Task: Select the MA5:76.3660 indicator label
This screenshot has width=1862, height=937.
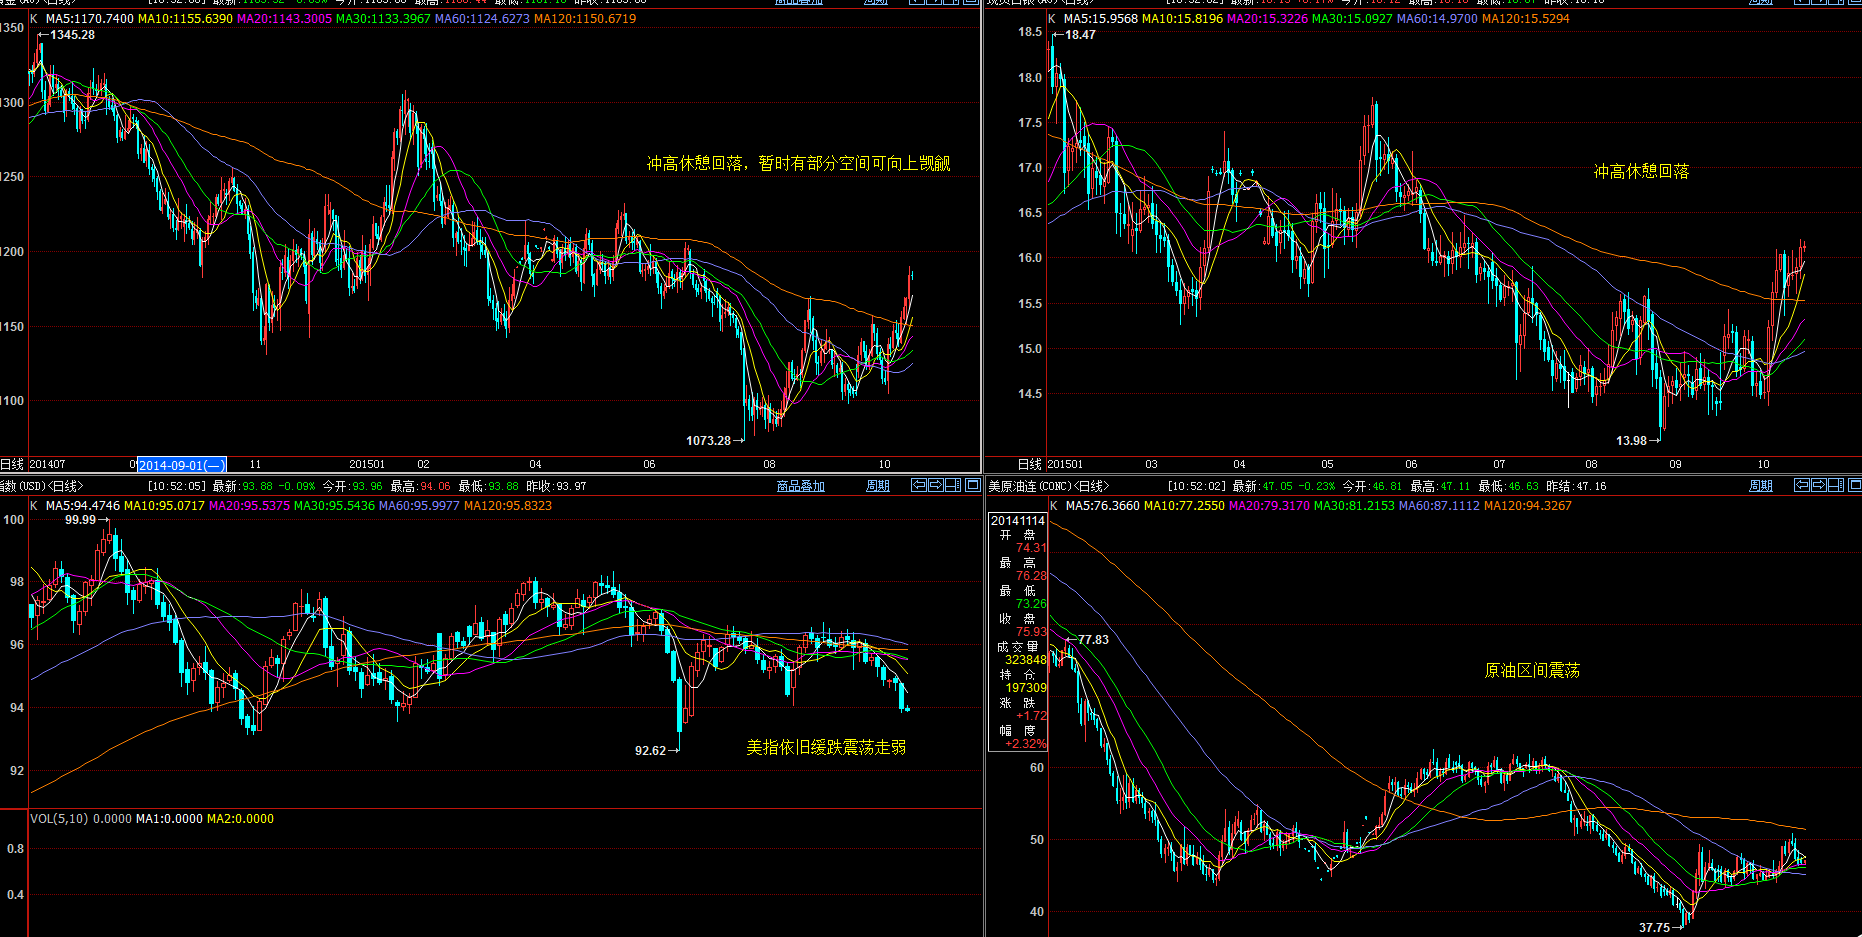Action: pos(1103,506)
